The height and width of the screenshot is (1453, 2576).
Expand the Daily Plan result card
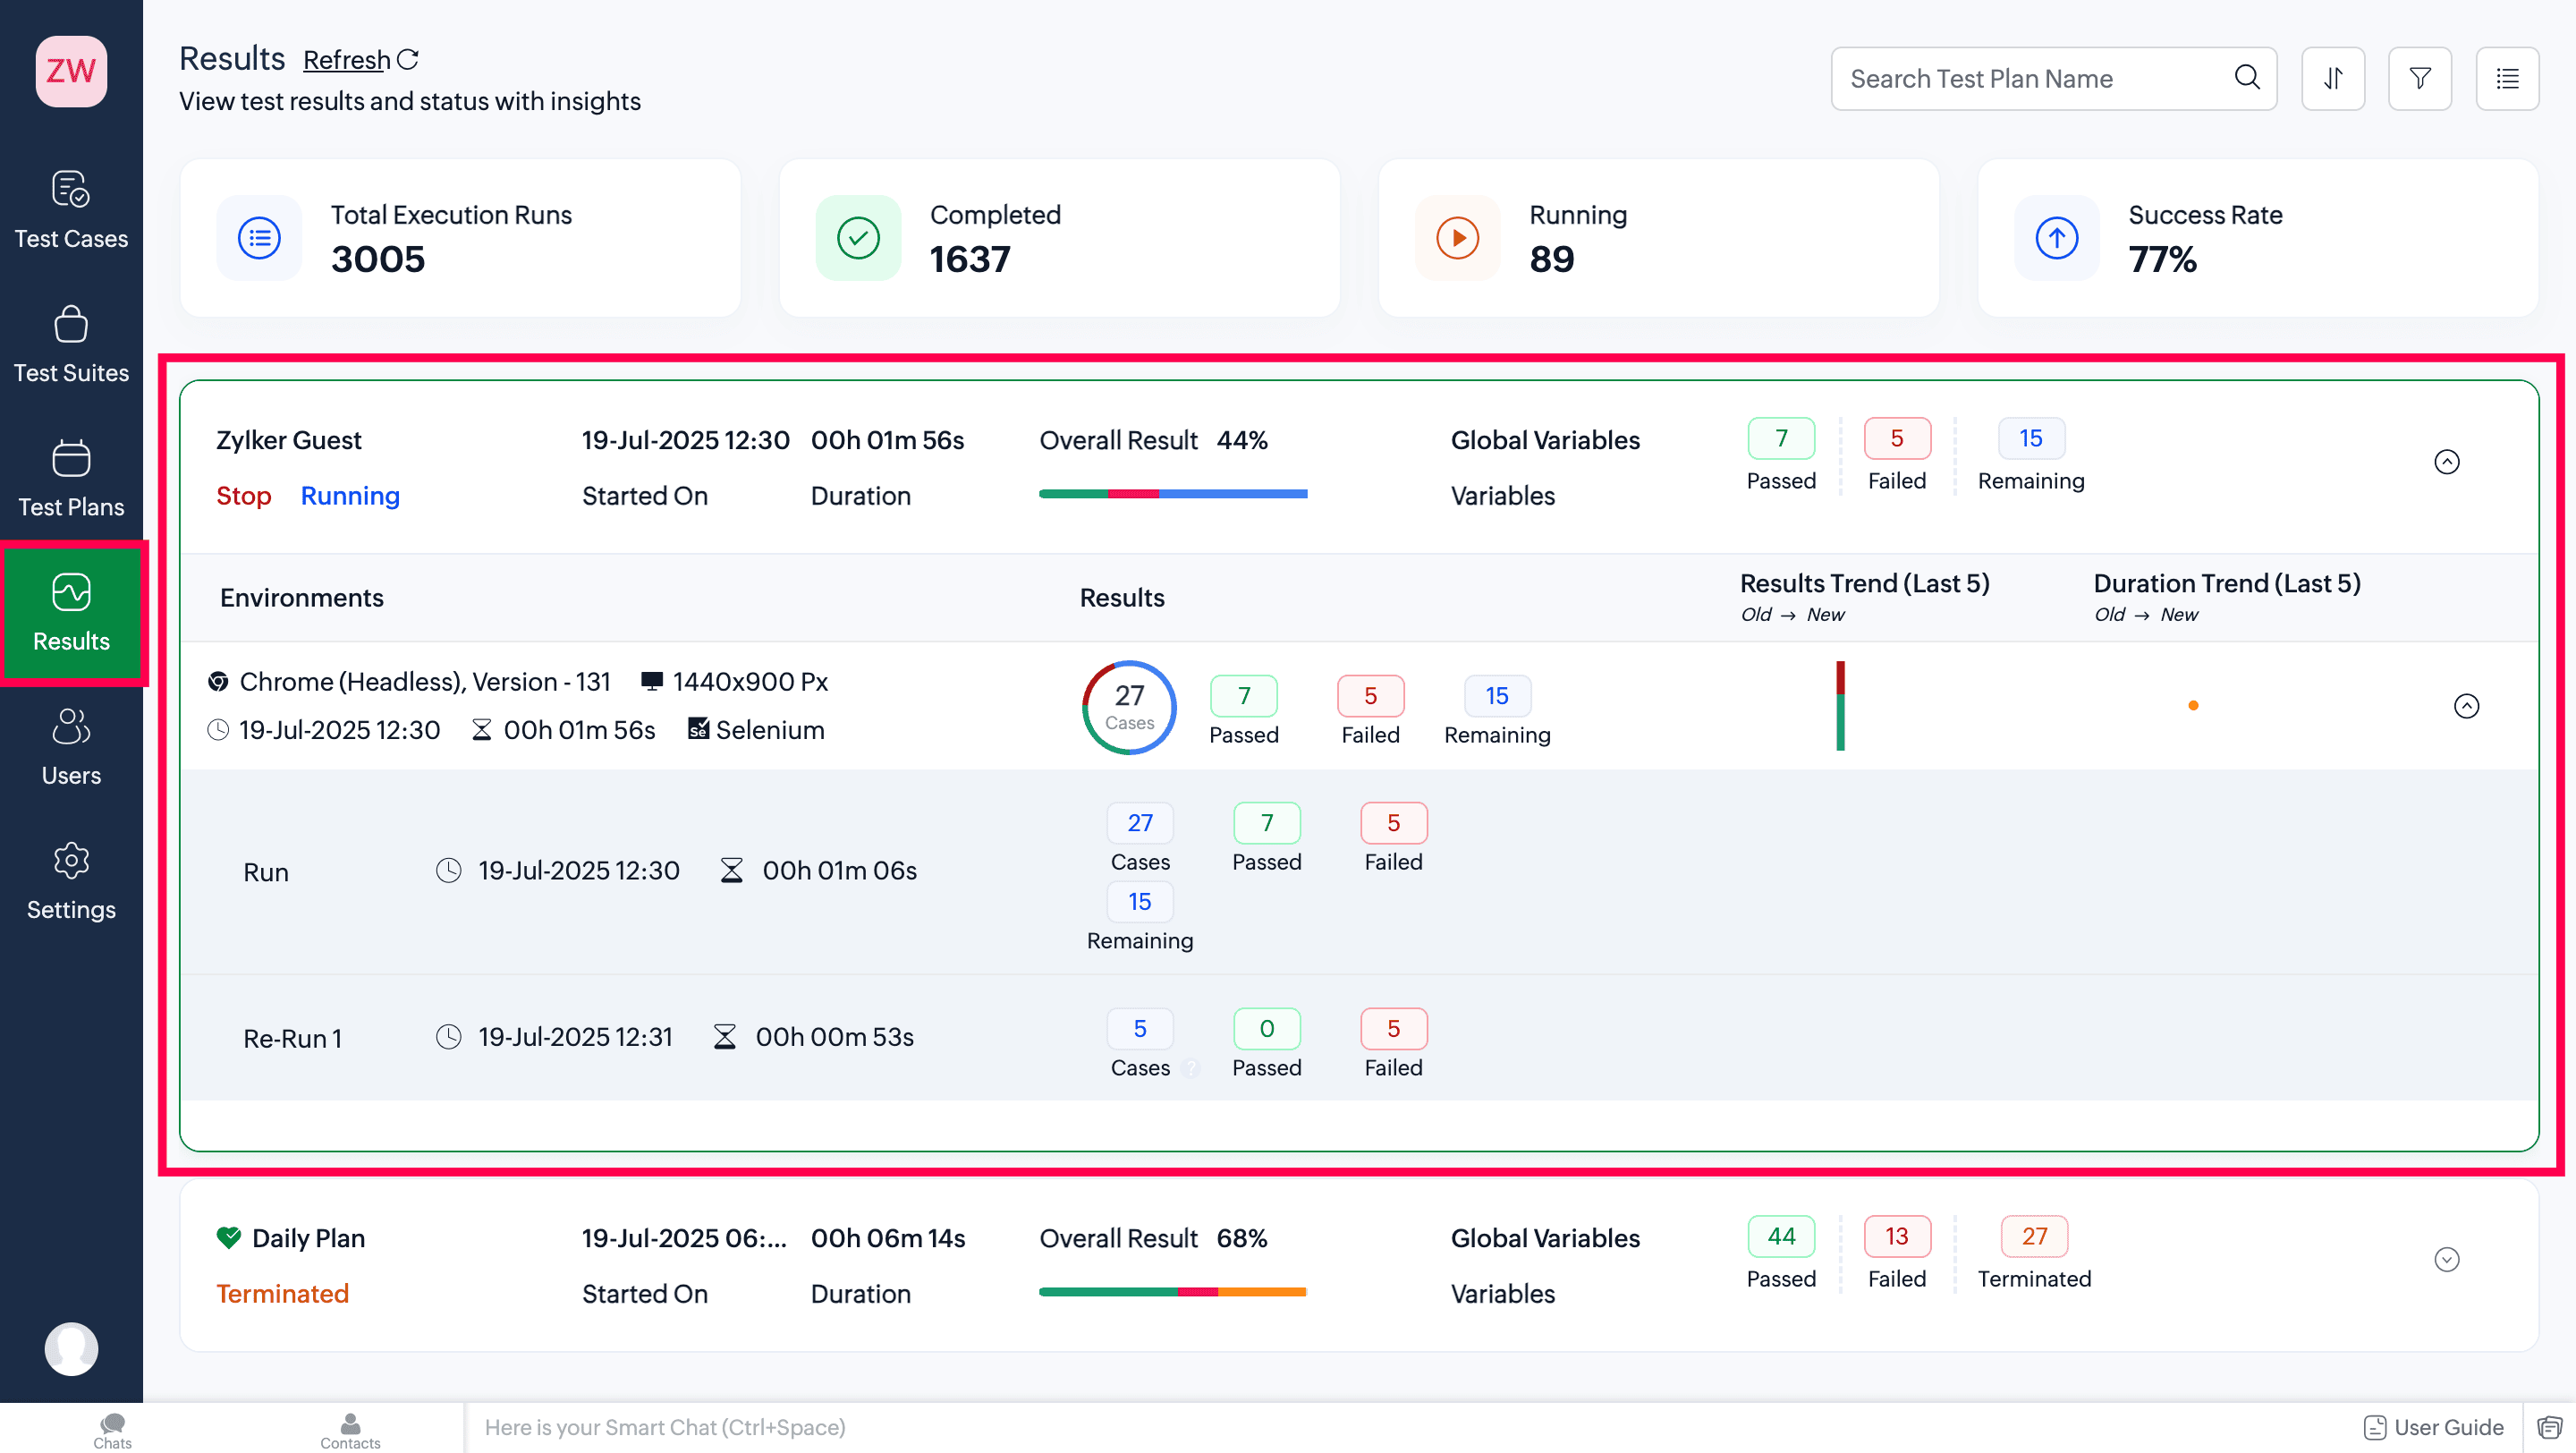coord(2446,1259)
